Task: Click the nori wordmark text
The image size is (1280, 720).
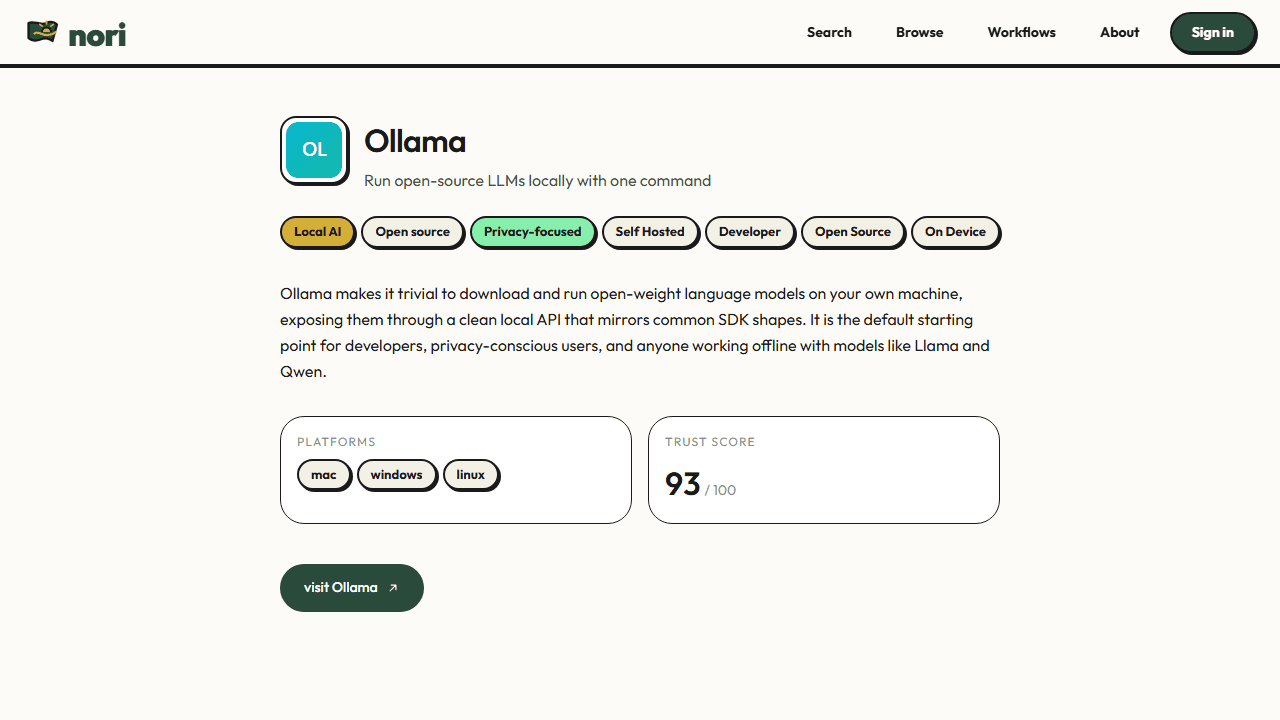Action: point(97,35)
